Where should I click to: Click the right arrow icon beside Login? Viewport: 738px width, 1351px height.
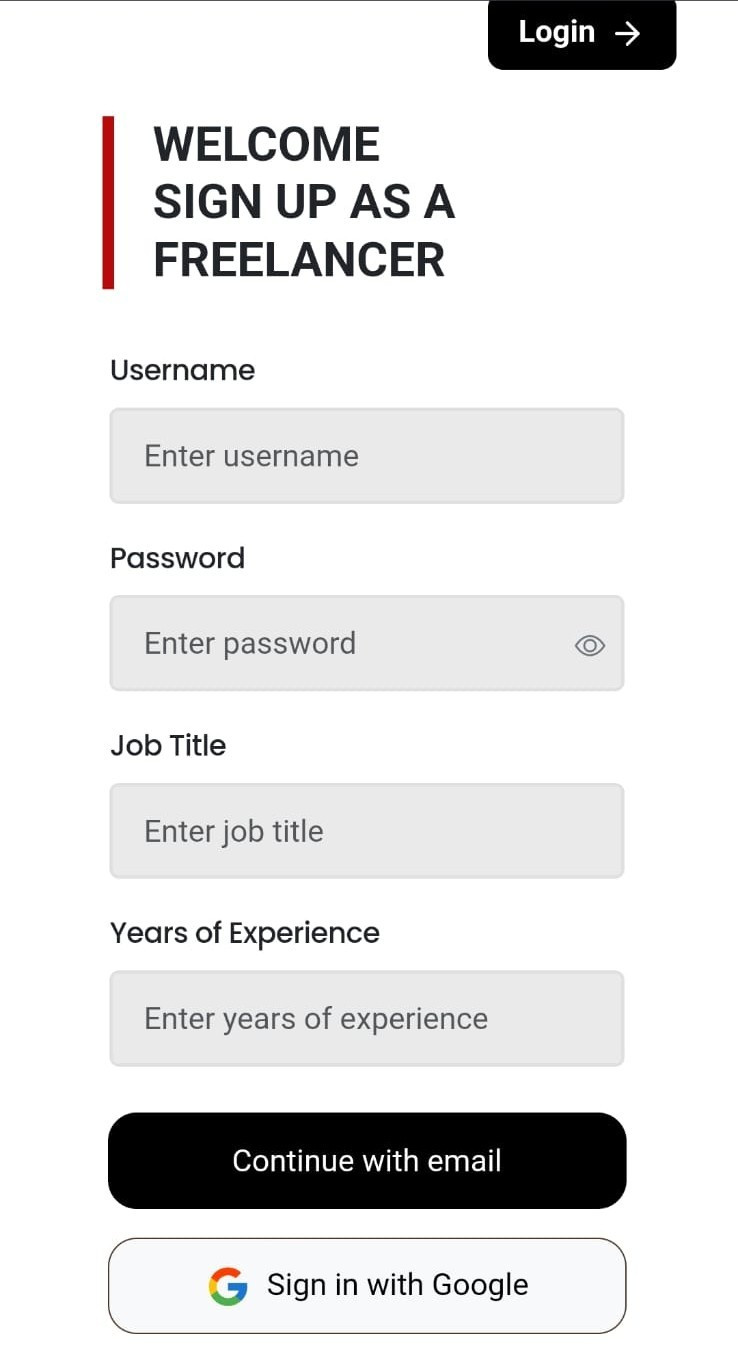[x=627, y=34]
